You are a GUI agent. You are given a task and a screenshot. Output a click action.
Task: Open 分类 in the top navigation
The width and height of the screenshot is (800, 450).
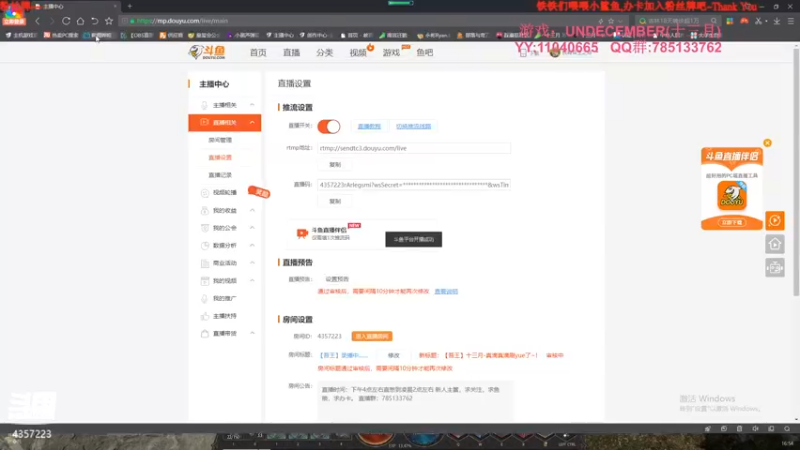324,53
